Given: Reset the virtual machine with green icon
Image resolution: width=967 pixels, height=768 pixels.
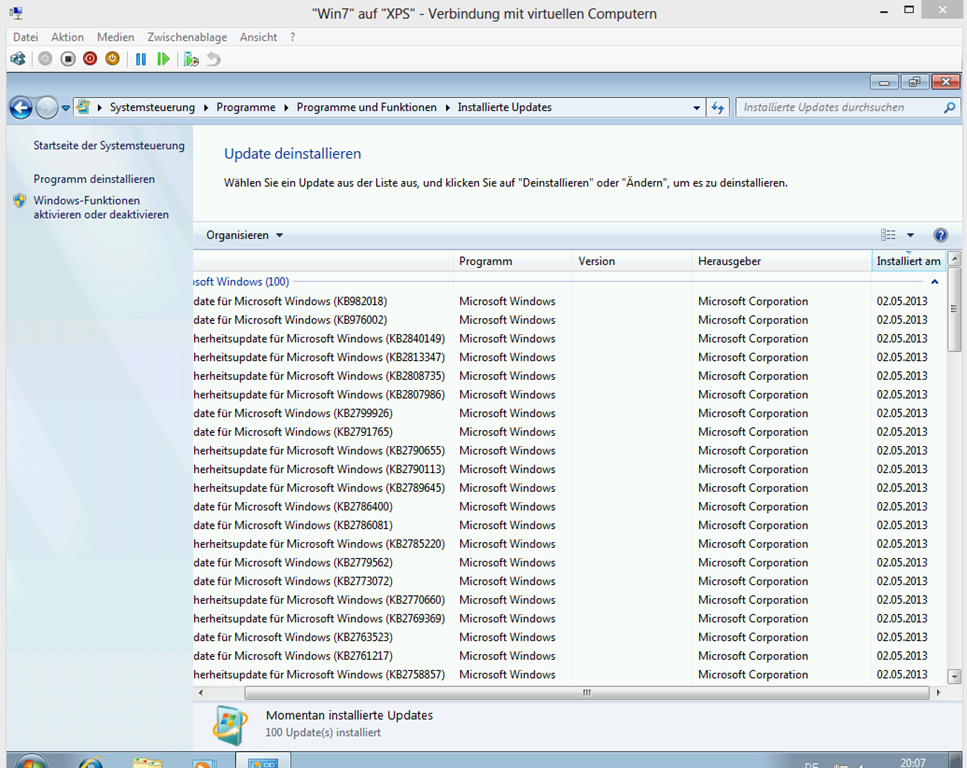Looking at the screenshot, I should pos(163,59).
